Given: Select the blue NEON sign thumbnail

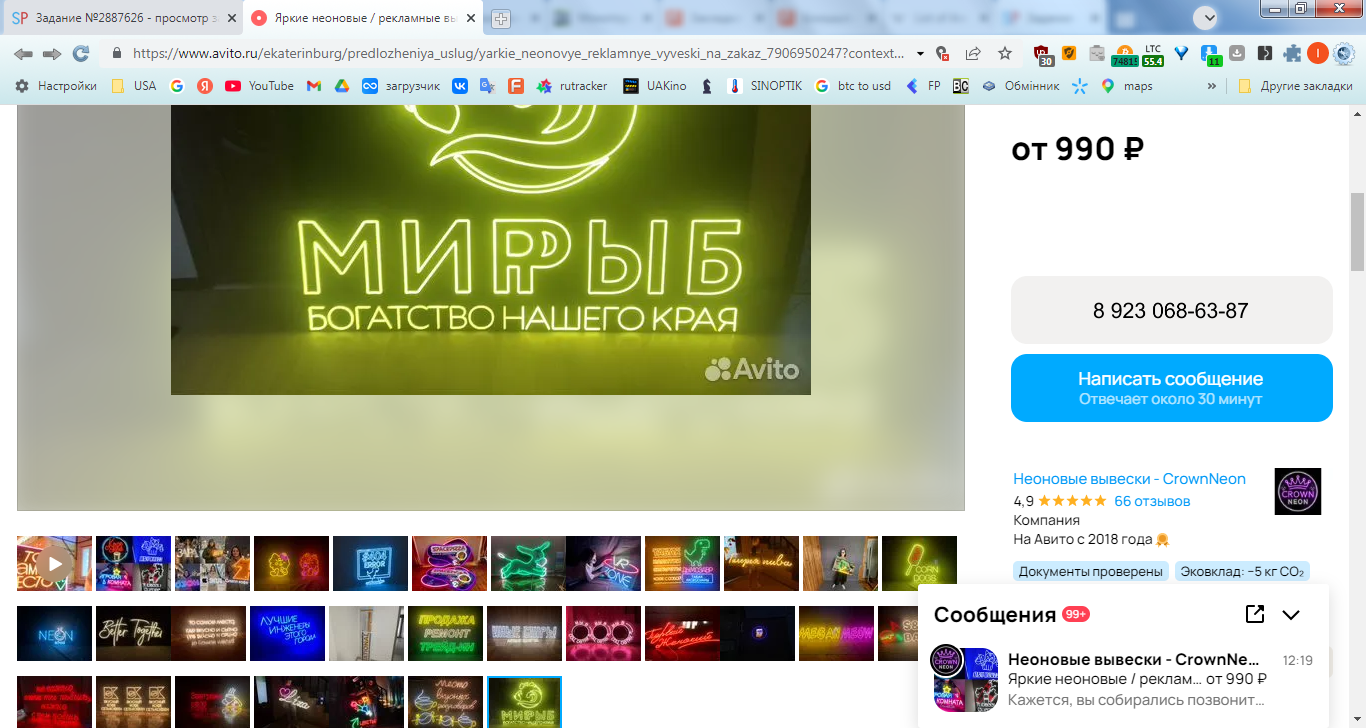Looking at the screenshot, I should click(x=54, y=633).
